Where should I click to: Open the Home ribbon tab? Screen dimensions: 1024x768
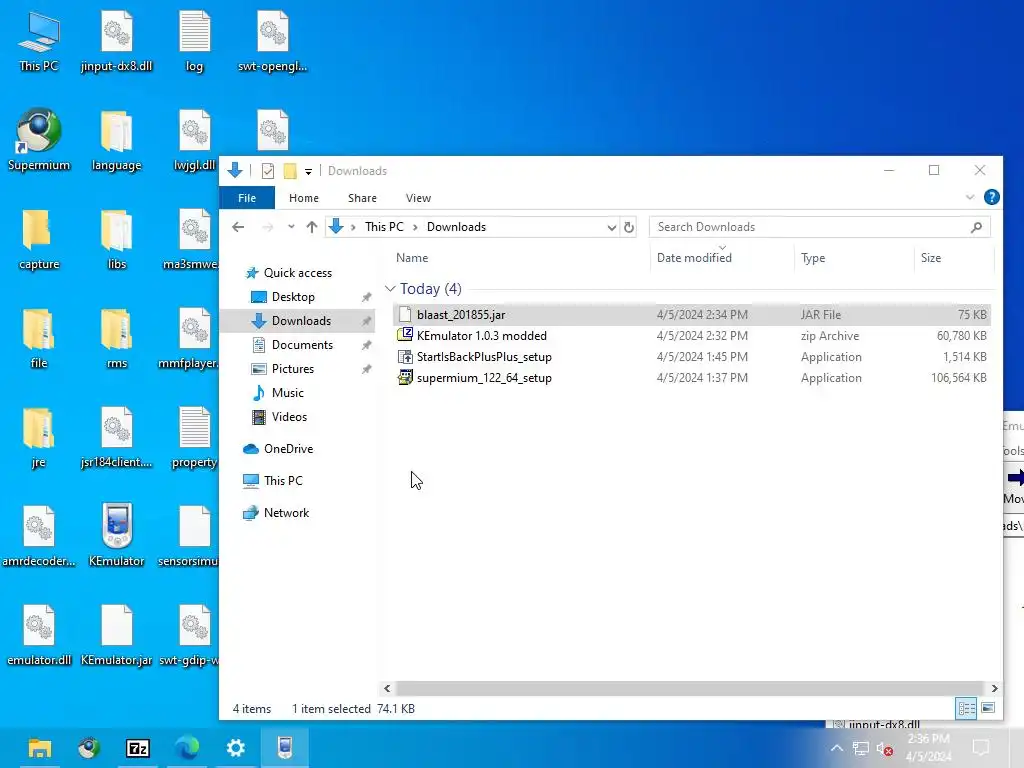click(304, 198)
